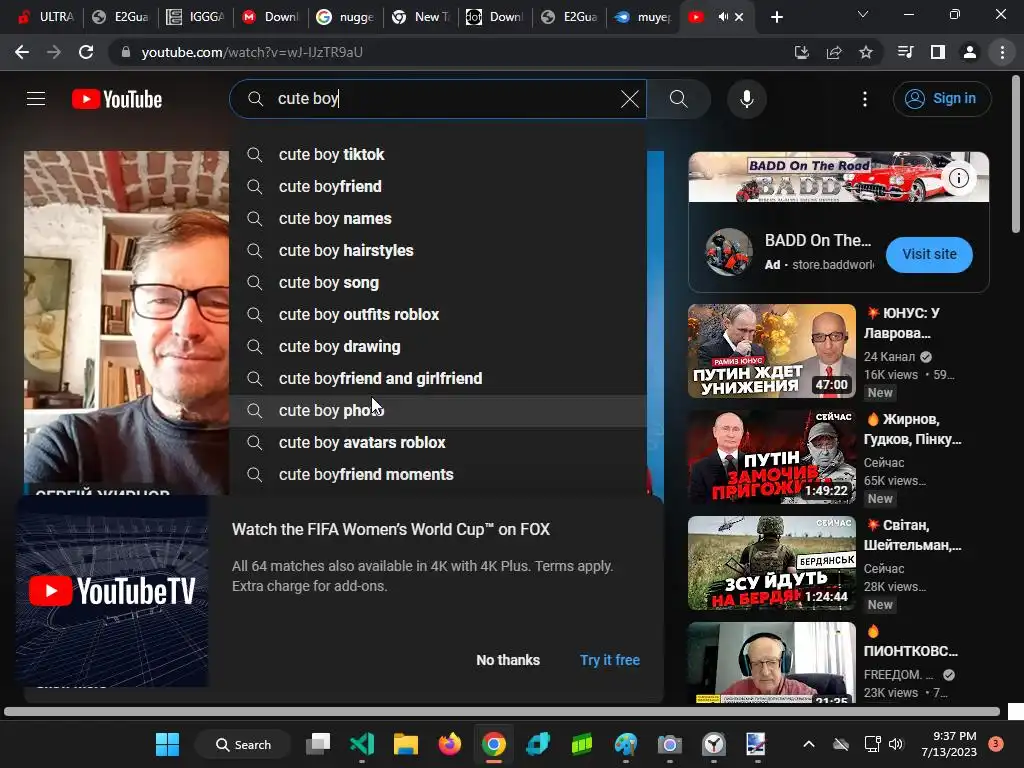
Task: Select suggestion cute boy tiktok
Action: click(x=438, y=155)
